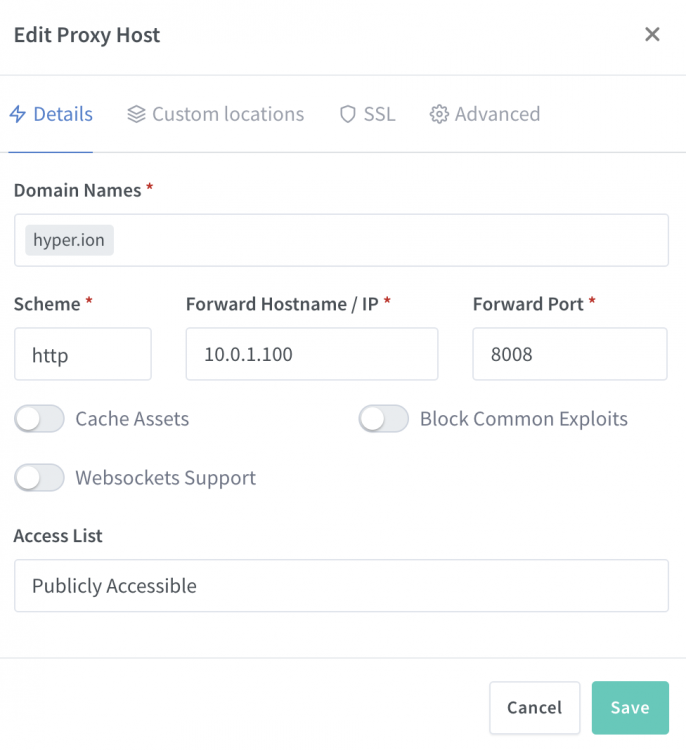Click the gear Advanced icon

click(439, 114)
